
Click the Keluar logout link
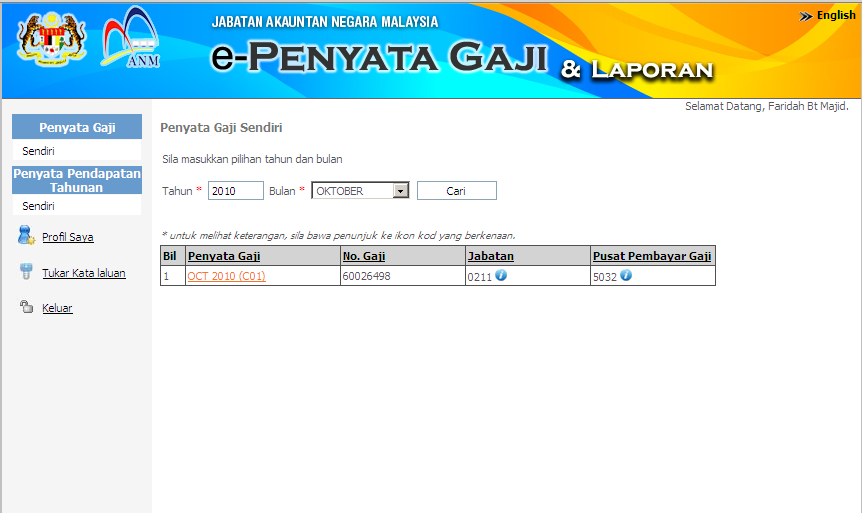[x=57, y=308]
